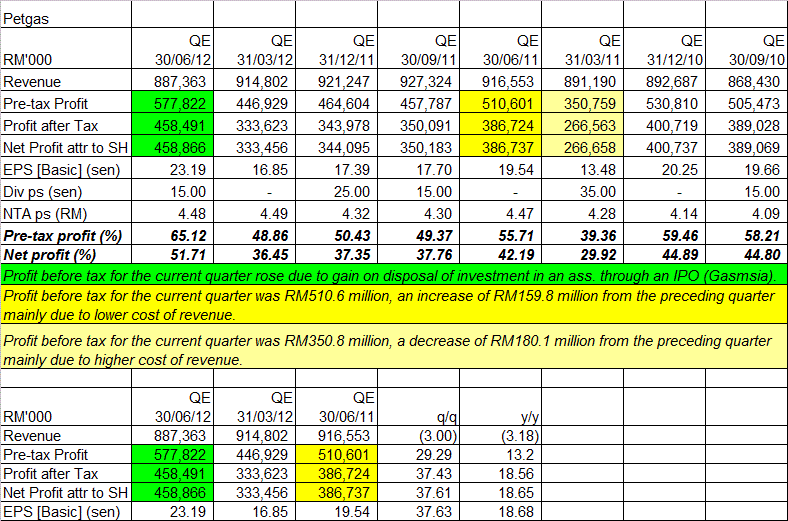788x521 pixels.
Task: Click Net Profit value 400,737
Action: coord(664,148)
